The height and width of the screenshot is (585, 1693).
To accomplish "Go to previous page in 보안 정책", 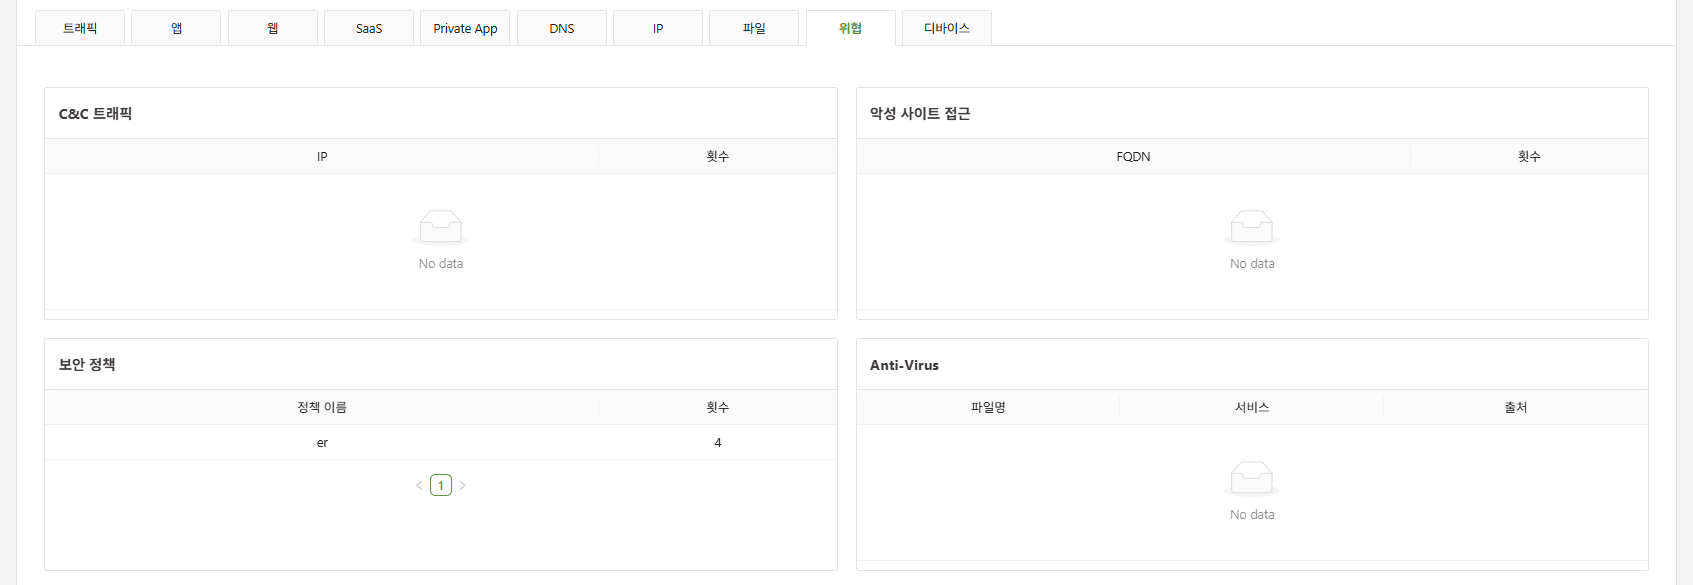I will [419, 485].
